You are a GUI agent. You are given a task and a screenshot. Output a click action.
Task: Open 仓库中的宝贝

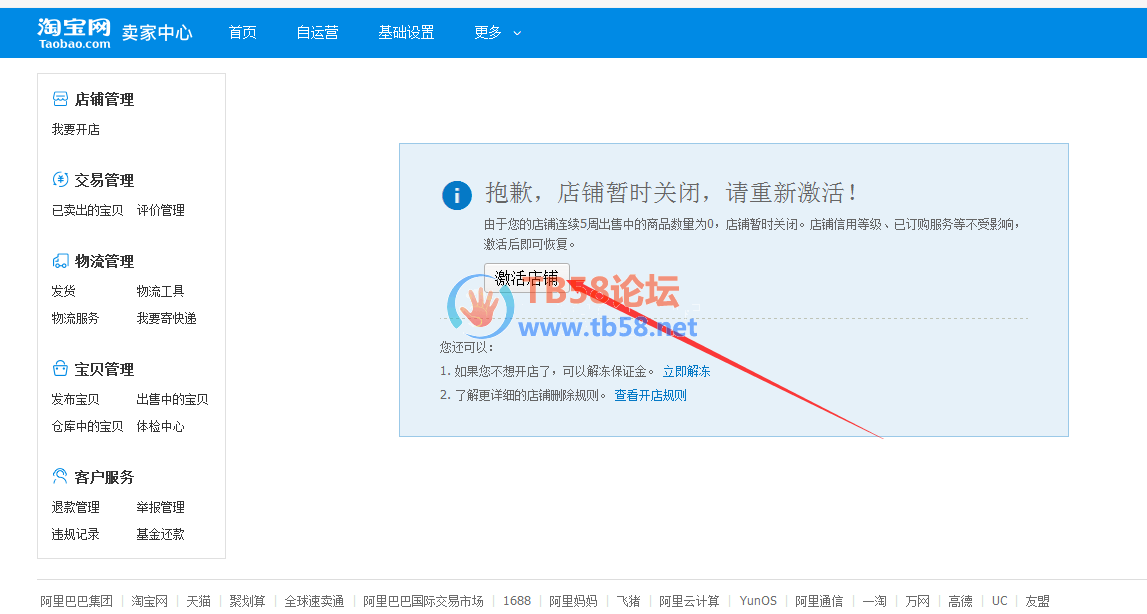(x=87, y=427)
